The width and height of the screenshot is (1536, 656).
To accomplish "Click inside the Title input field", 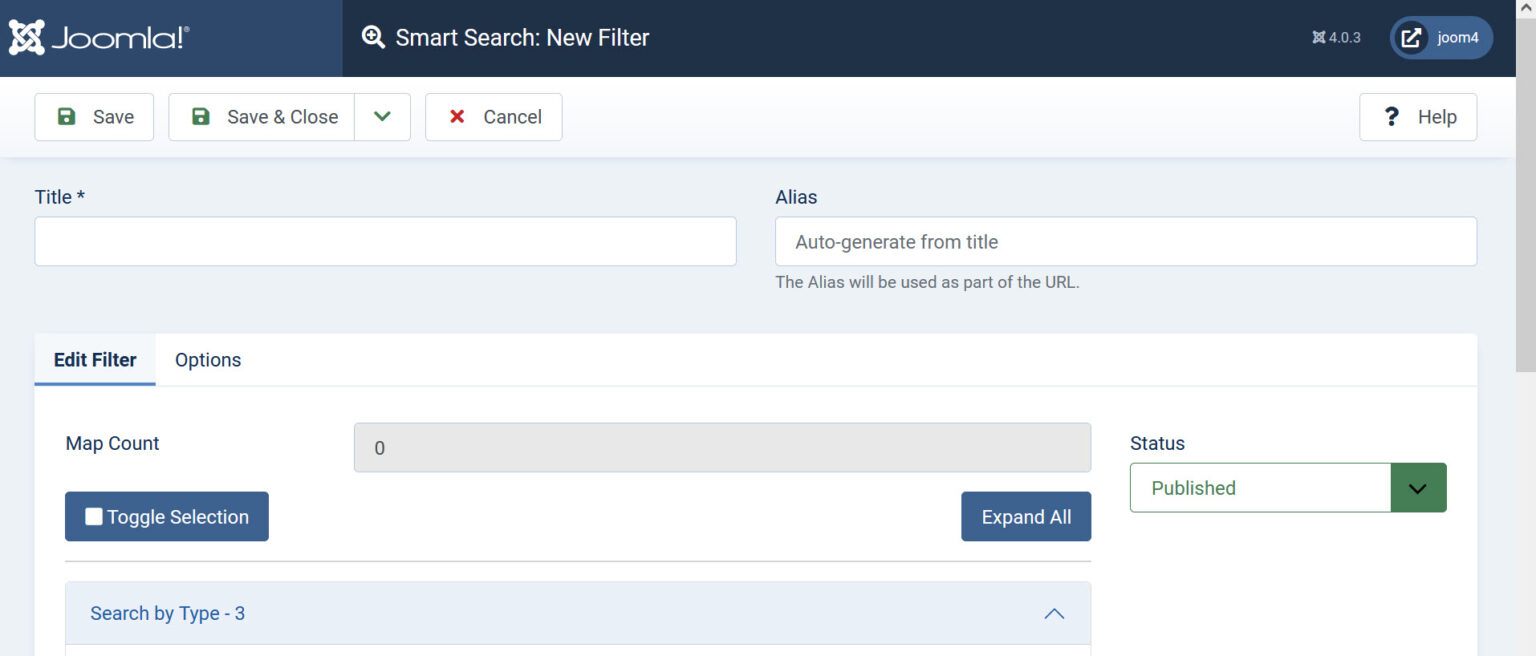I will point(385,241).
